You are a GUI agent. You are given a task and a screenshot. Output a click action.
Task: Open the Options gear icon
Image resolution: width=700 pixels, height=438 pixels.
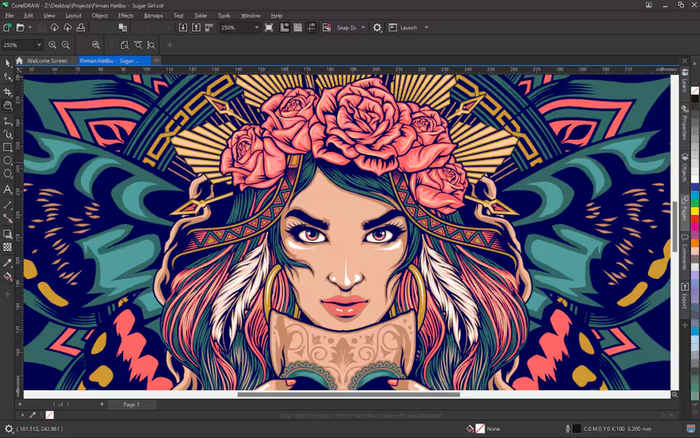click(377, 28)
